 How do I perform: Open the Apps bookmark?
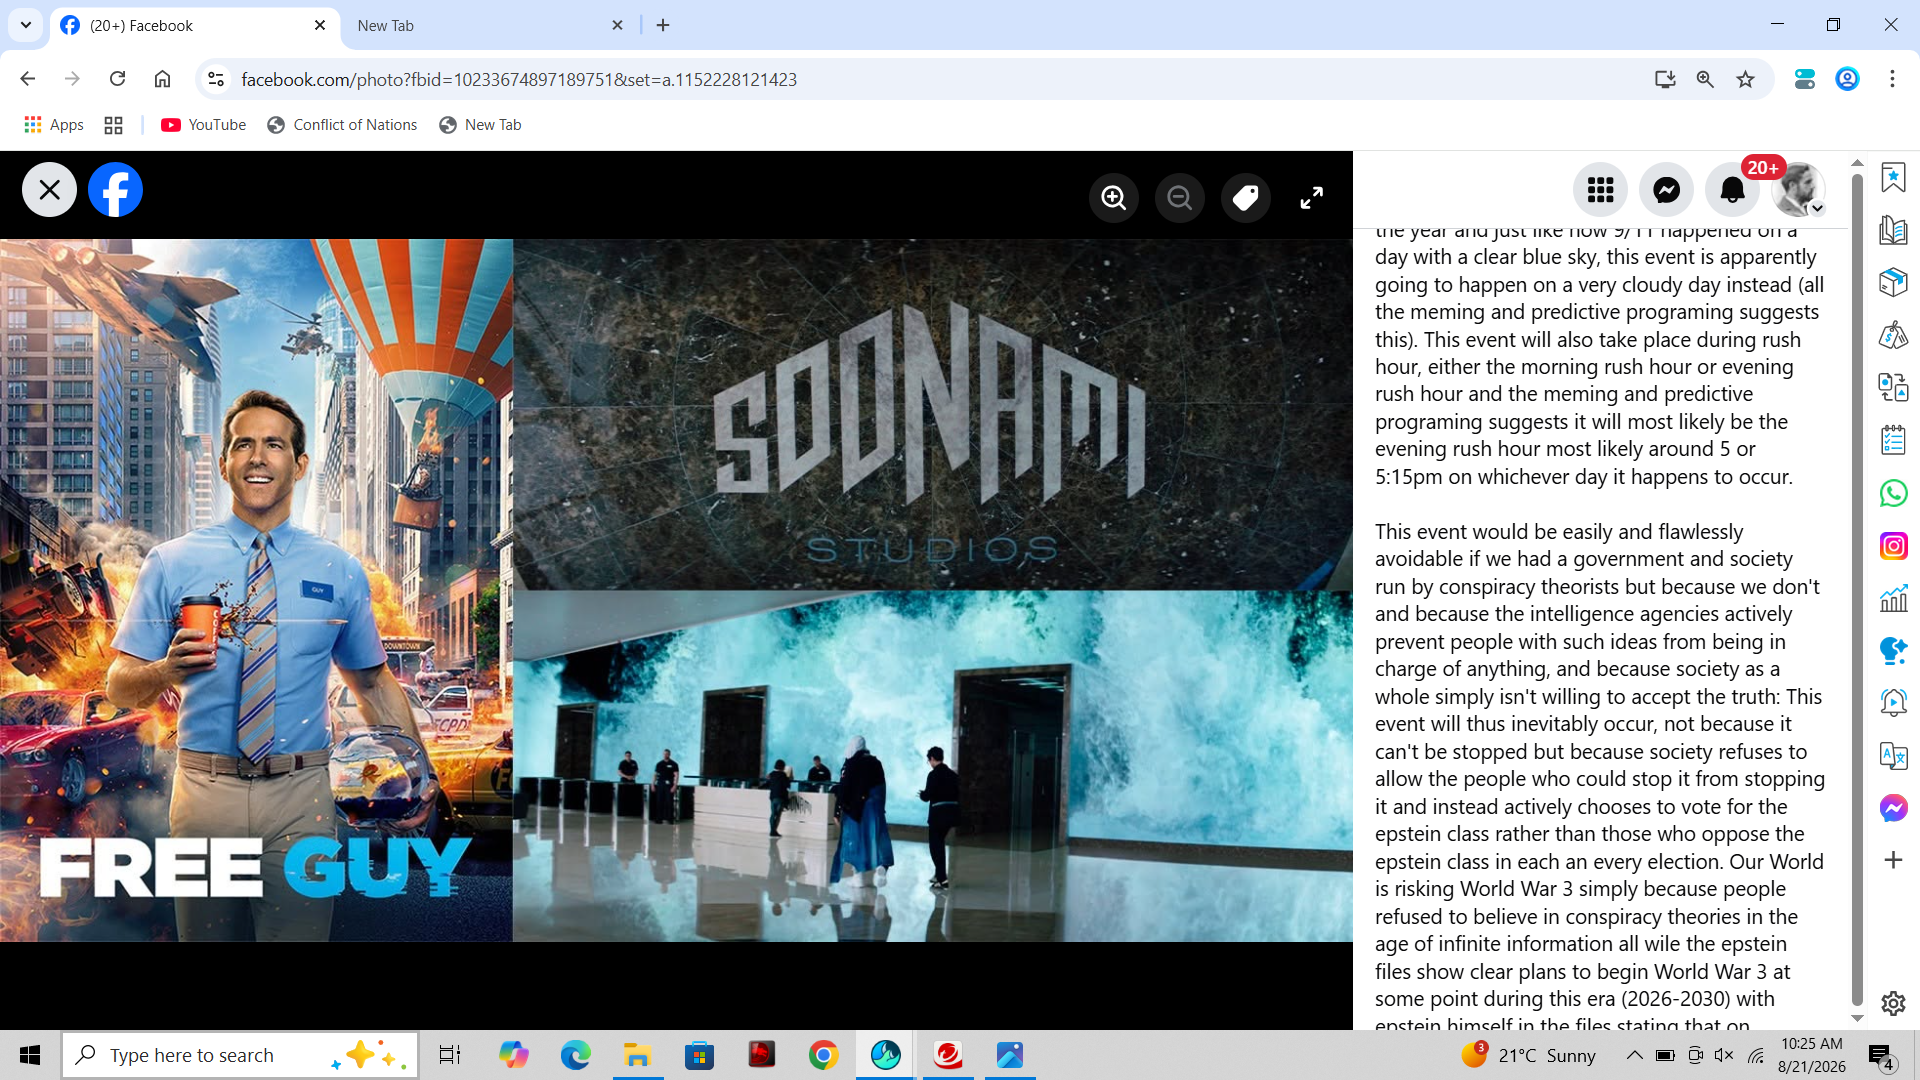54,125
